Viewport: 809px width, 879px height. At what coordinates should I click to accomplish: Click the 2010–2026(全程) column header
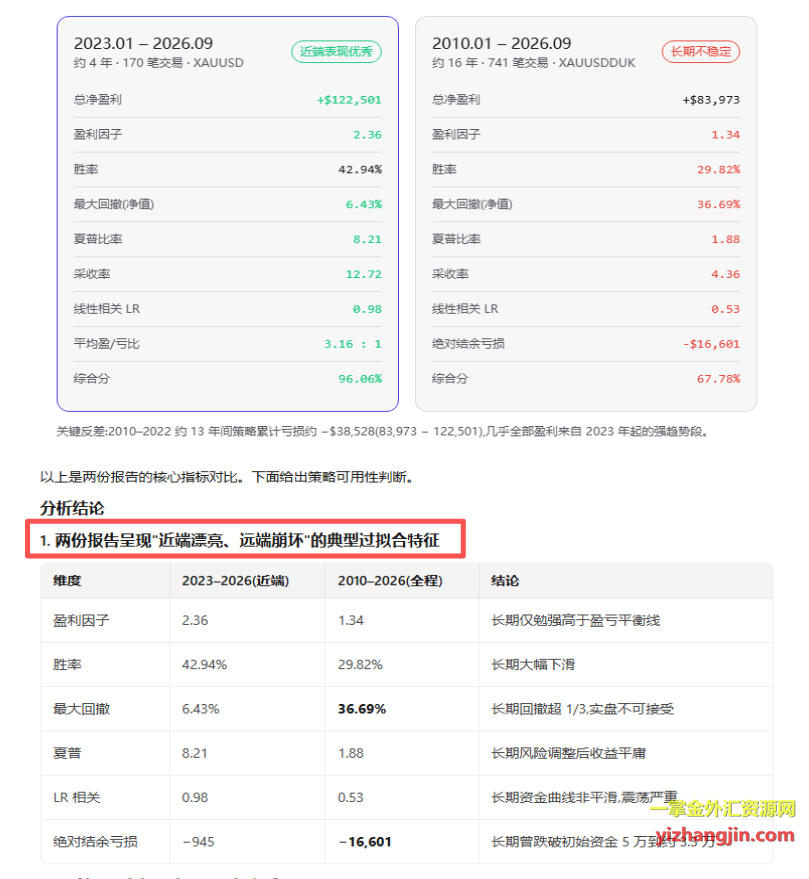tap(390, 581)
